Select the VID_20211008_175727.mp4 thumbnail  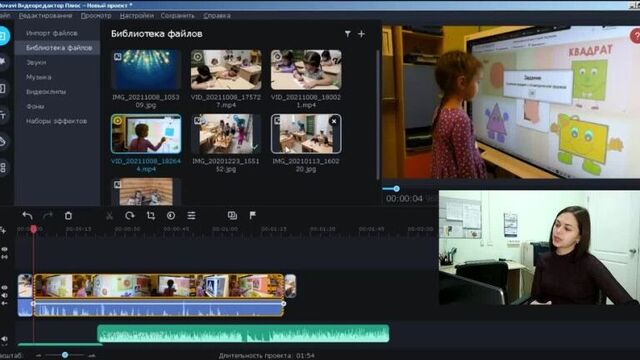coord(226,70)
